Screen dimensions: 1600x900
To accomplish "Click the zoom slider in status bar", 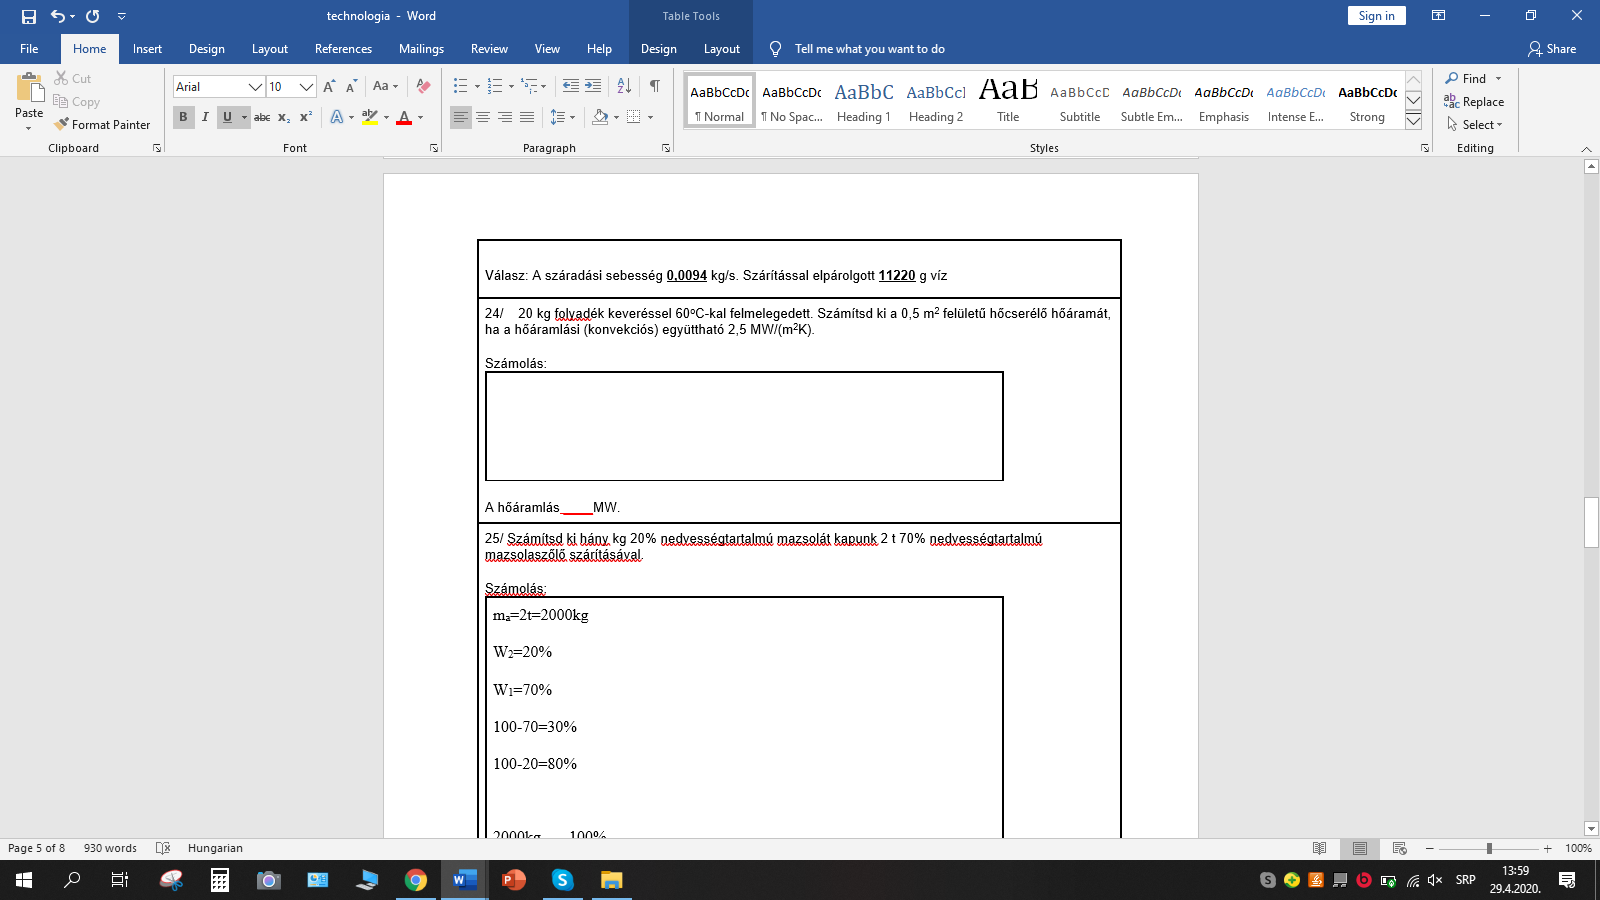I will [1488, 848].
